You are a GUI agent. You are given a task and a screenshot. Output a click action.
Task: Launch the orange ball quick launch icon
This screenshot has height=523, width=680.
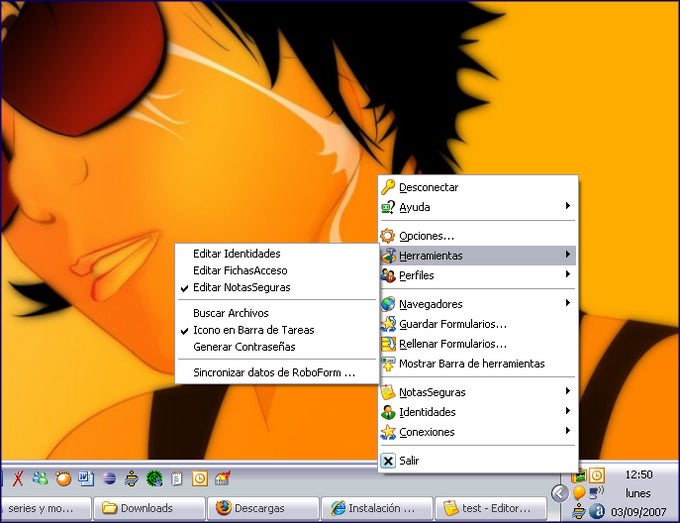pyautogui.click(x=63, y=479)
